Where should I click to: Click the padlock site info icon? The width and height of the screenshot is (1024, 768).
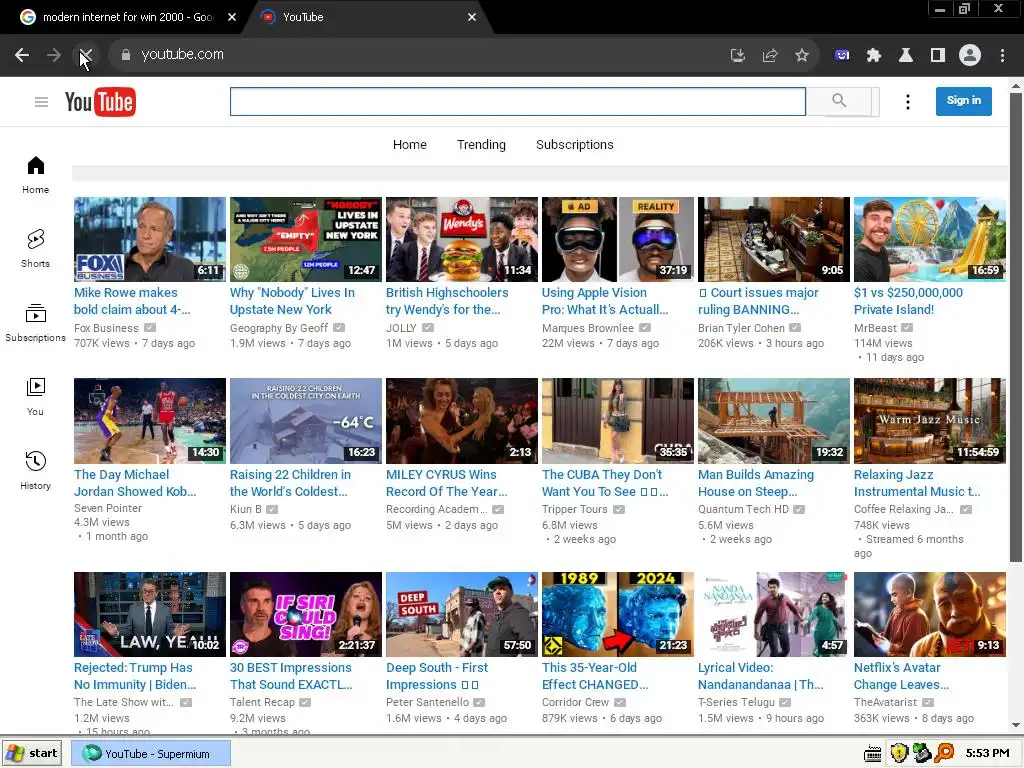click(x=125, y=55)
